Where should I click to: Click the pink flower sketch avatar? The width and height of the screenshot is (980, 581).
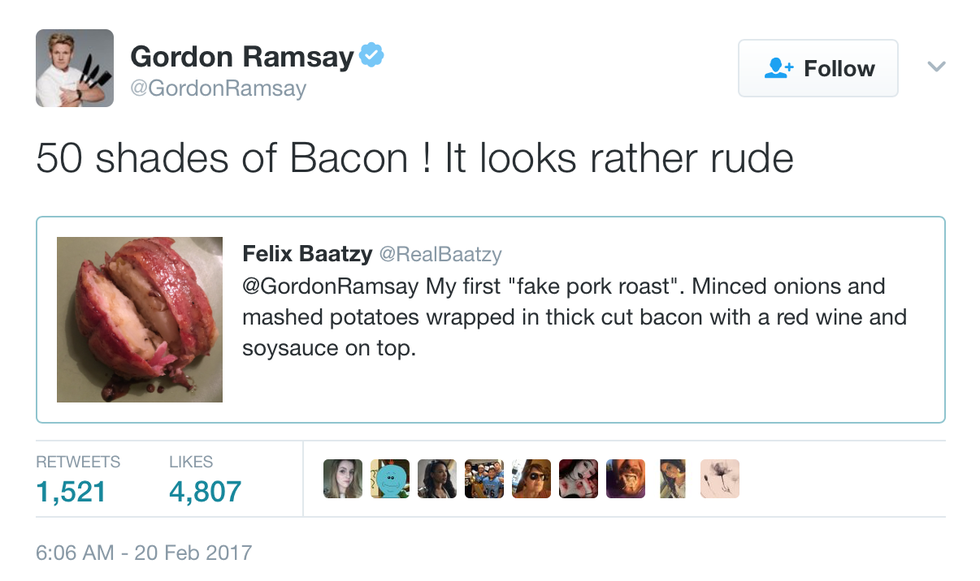[x=719, y=479]
